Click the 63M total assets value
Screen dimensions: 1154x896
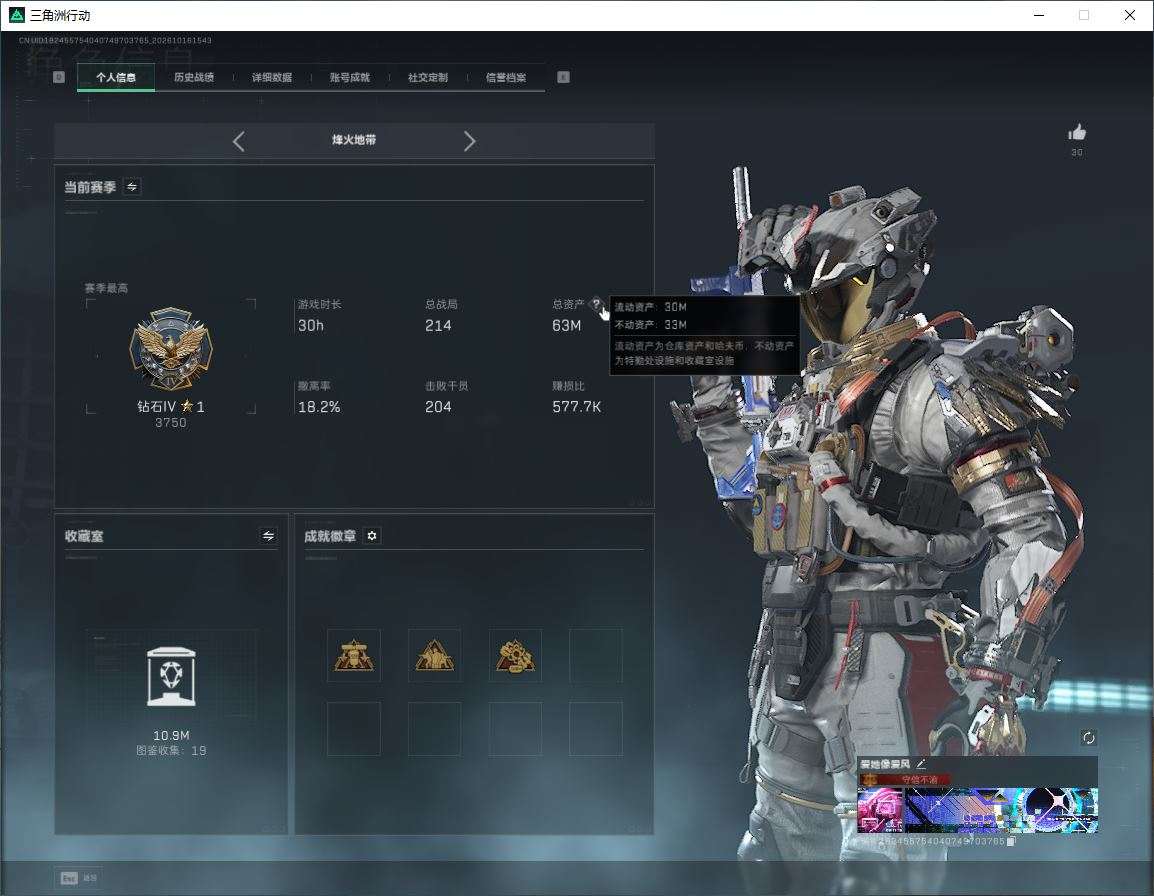(x=567, y=325)
